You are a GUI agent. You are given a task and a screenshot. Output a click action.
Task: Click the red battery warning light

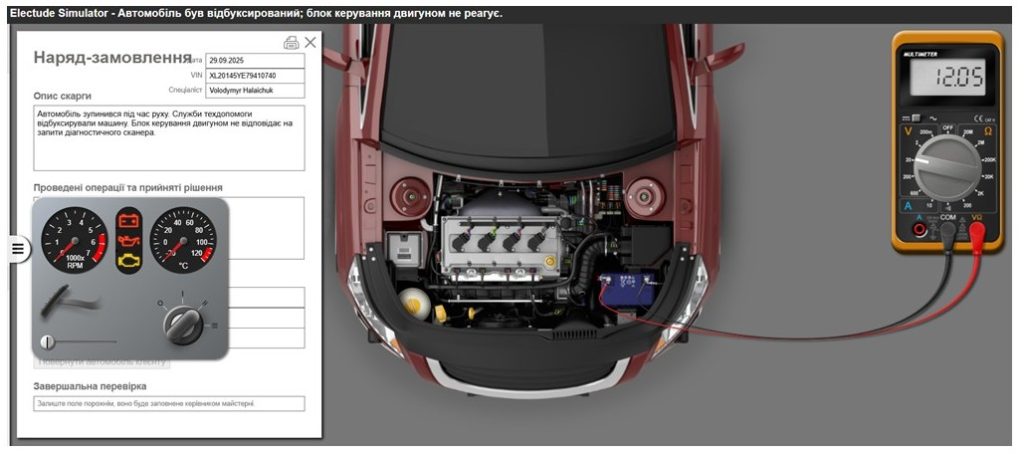click(x=129, y=218)
